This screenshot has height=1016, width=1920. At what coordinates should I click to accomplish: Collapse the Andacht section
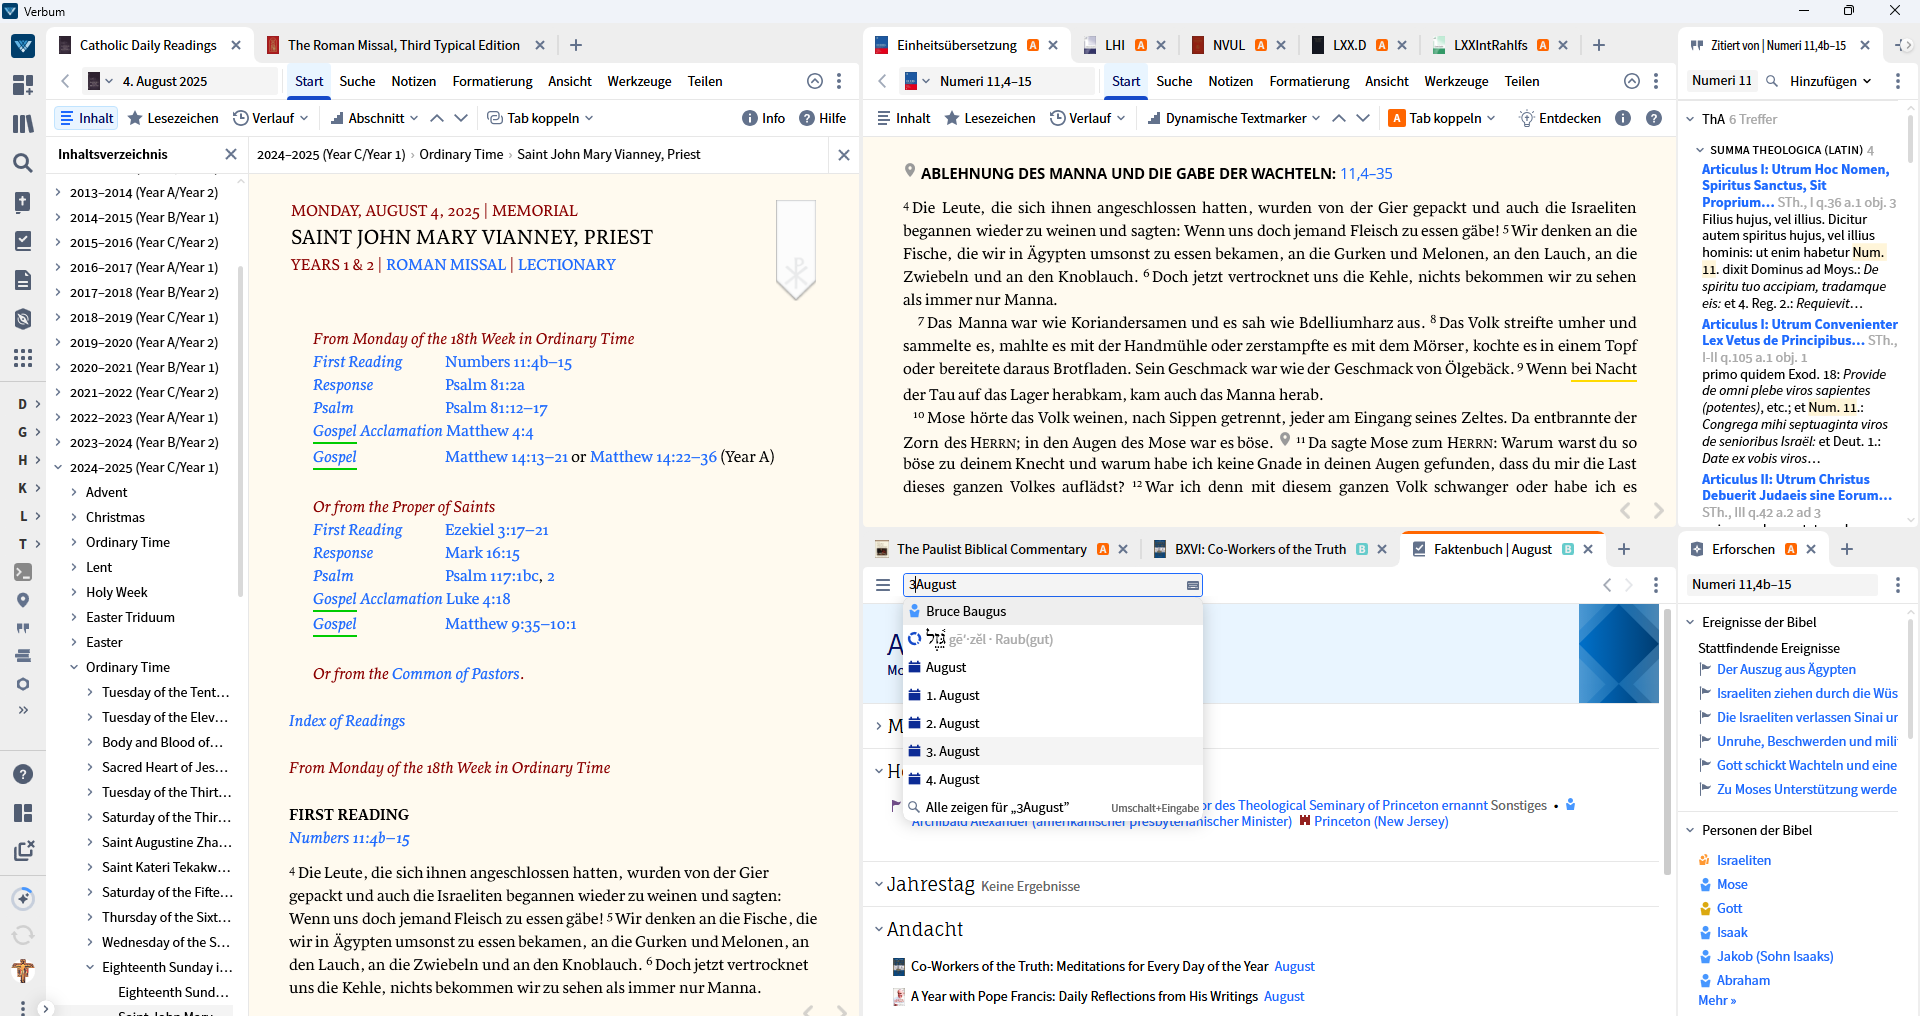click(879, 929)
